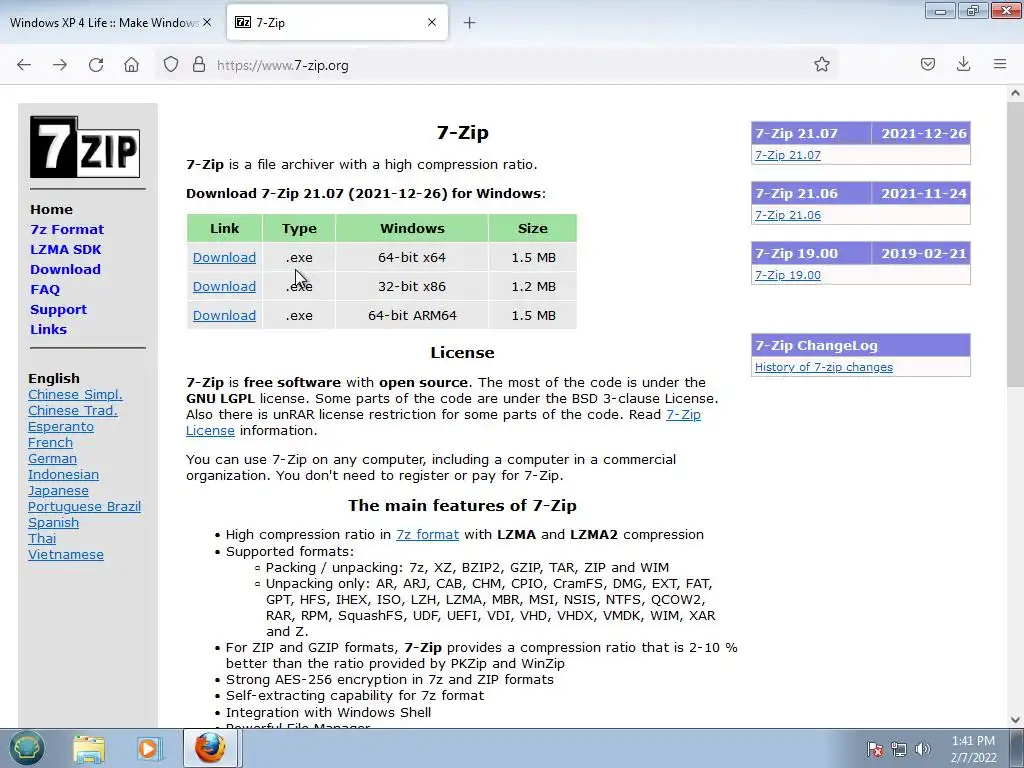1024x768 pixels.
Task: Go forward with the forward arrow
Action: pos(60,65)
